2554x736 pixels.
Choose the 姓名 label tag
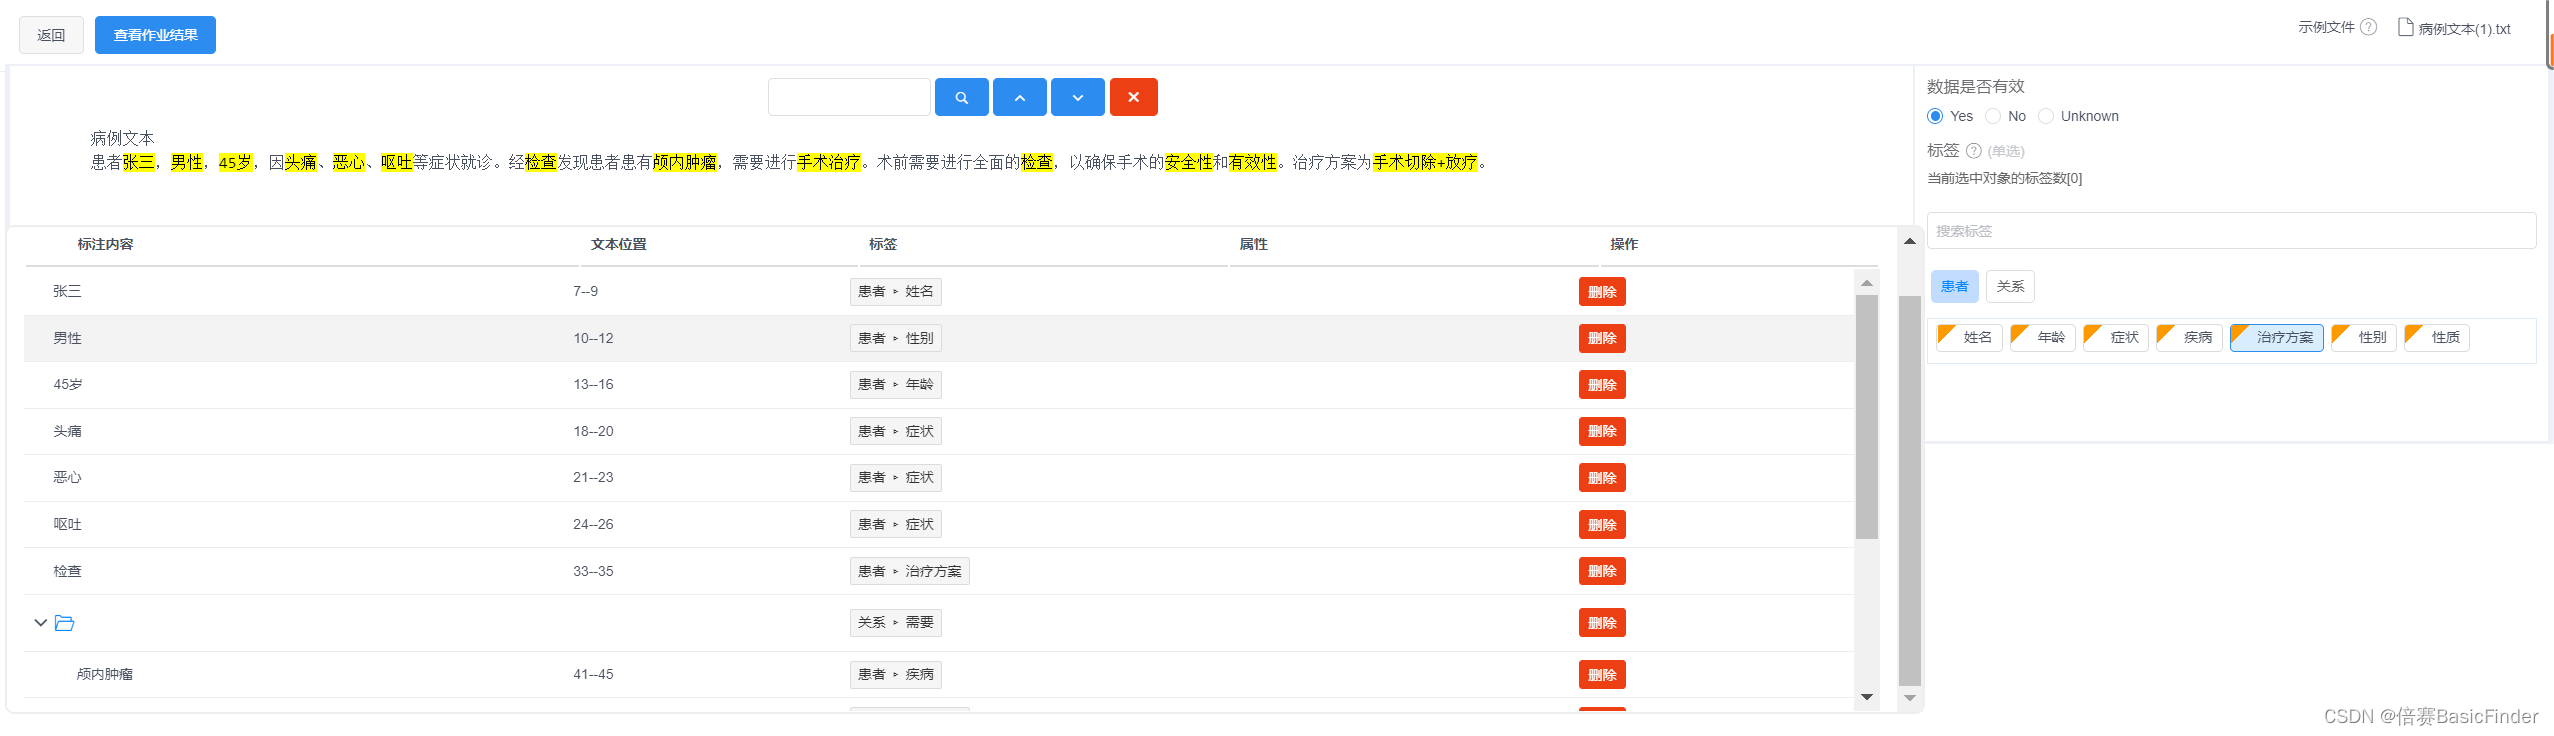pyautogui.click(x=1969, y=338)
